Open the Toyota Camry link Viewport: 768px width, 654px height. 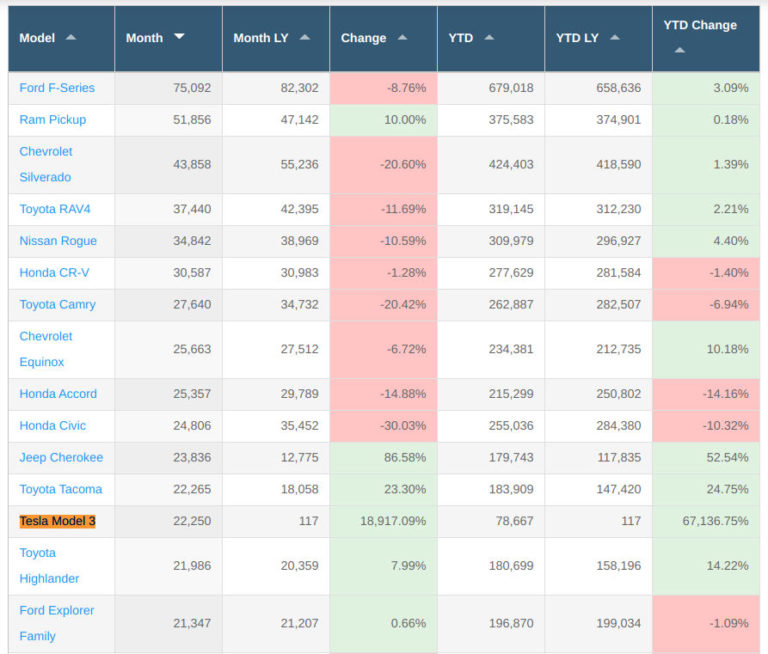click(x=57, y=304)
